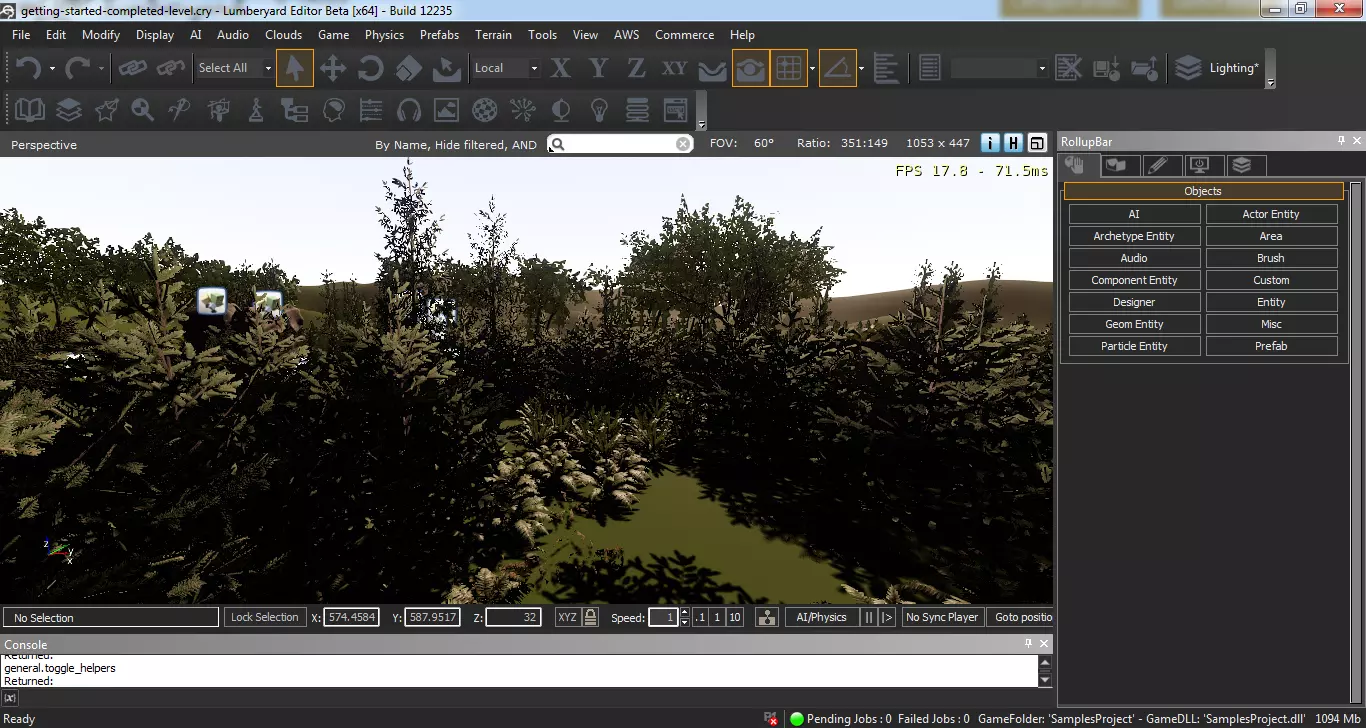The width and height of the screenshot is (1366, 728).
Task: Select the Move tool in the toolbar
Action: tap(332, 68)
